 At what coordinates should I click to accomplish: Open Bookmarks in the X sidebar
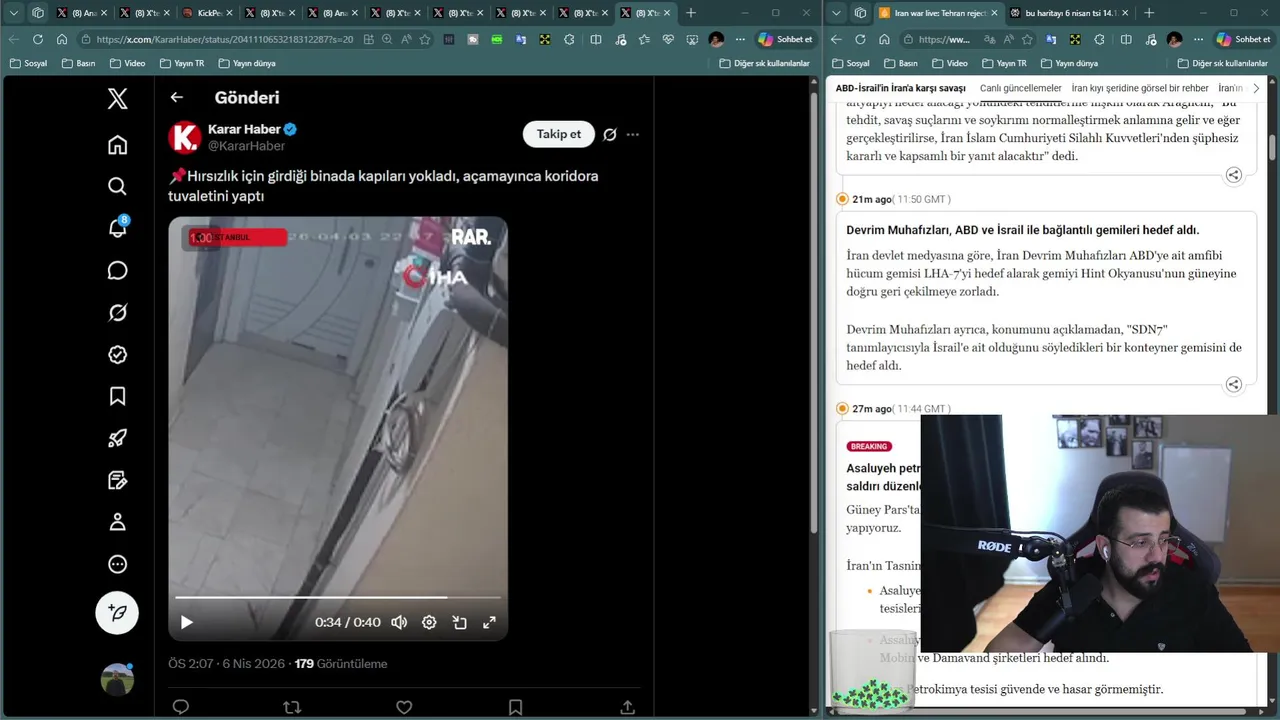tap(117, 396)
